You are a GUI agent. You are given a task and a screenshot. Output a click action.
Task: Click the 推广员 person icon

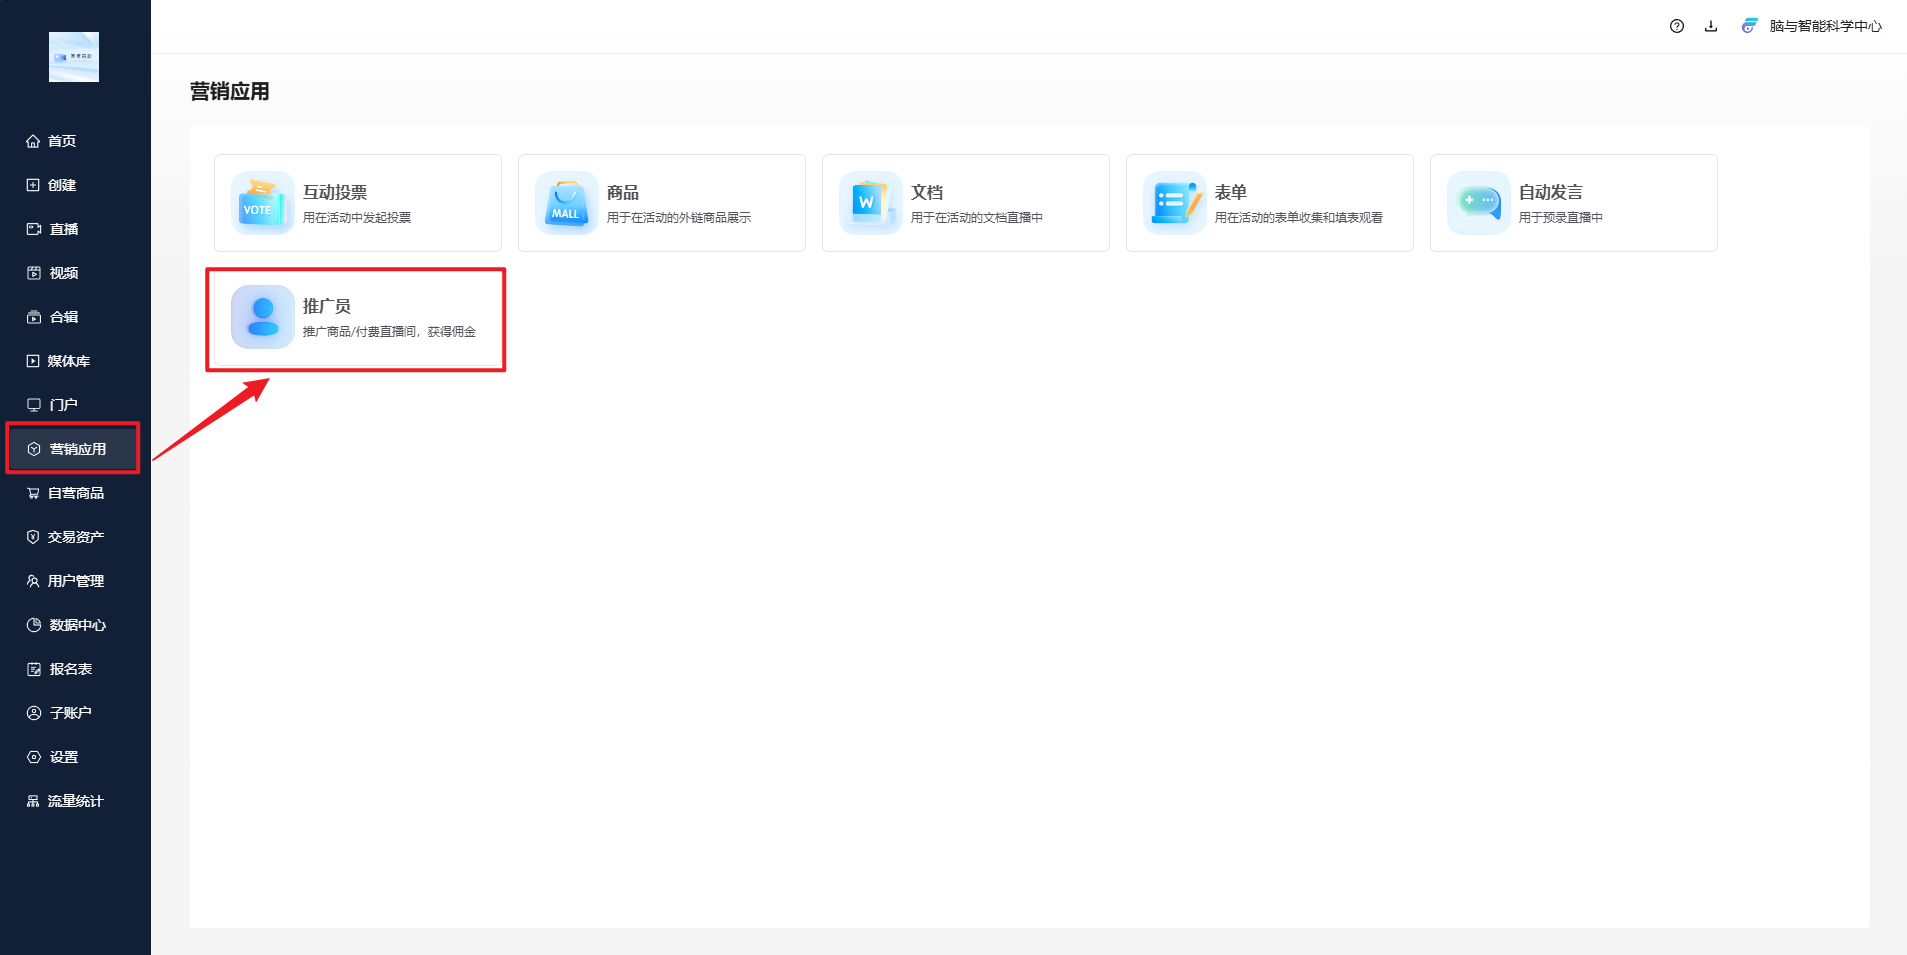(x=262, y=317)
